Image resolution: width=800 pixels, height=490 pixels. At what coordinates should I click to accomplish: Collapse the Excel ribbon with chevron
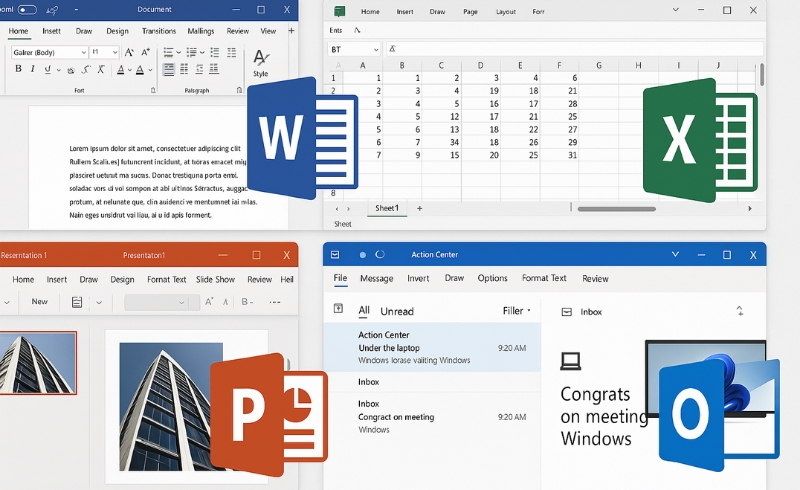click(676, 10)
